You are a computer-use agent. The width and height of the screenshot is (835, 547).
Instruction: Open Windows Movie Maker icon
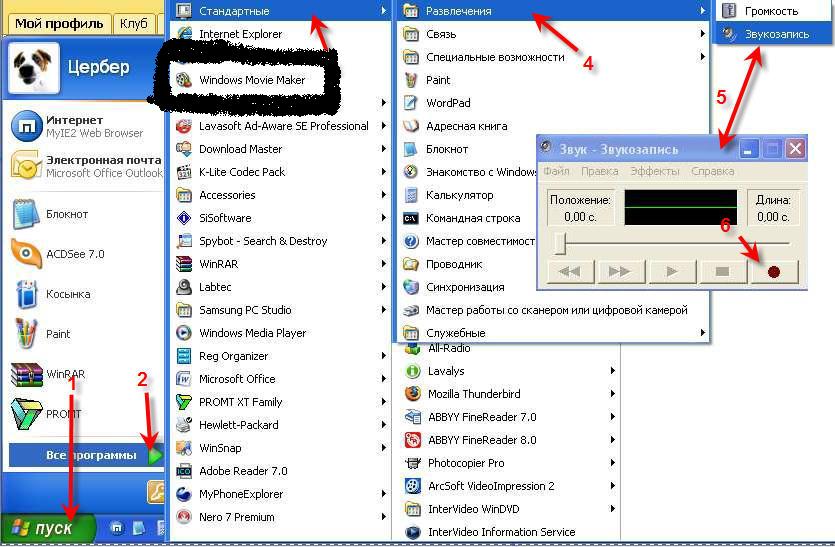[184, 80]
